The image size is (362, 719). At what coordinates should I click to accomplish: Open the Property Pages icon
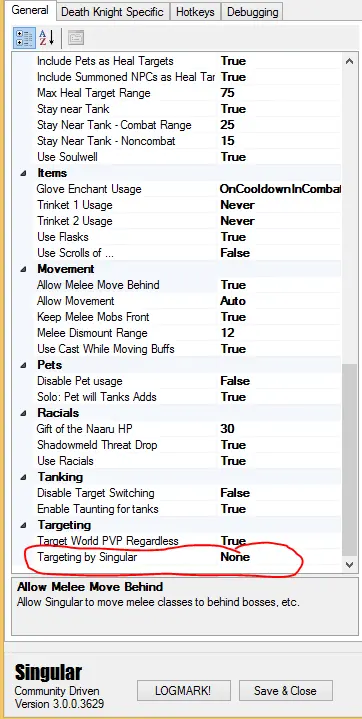pyautogui.click(x=75, y=38)
